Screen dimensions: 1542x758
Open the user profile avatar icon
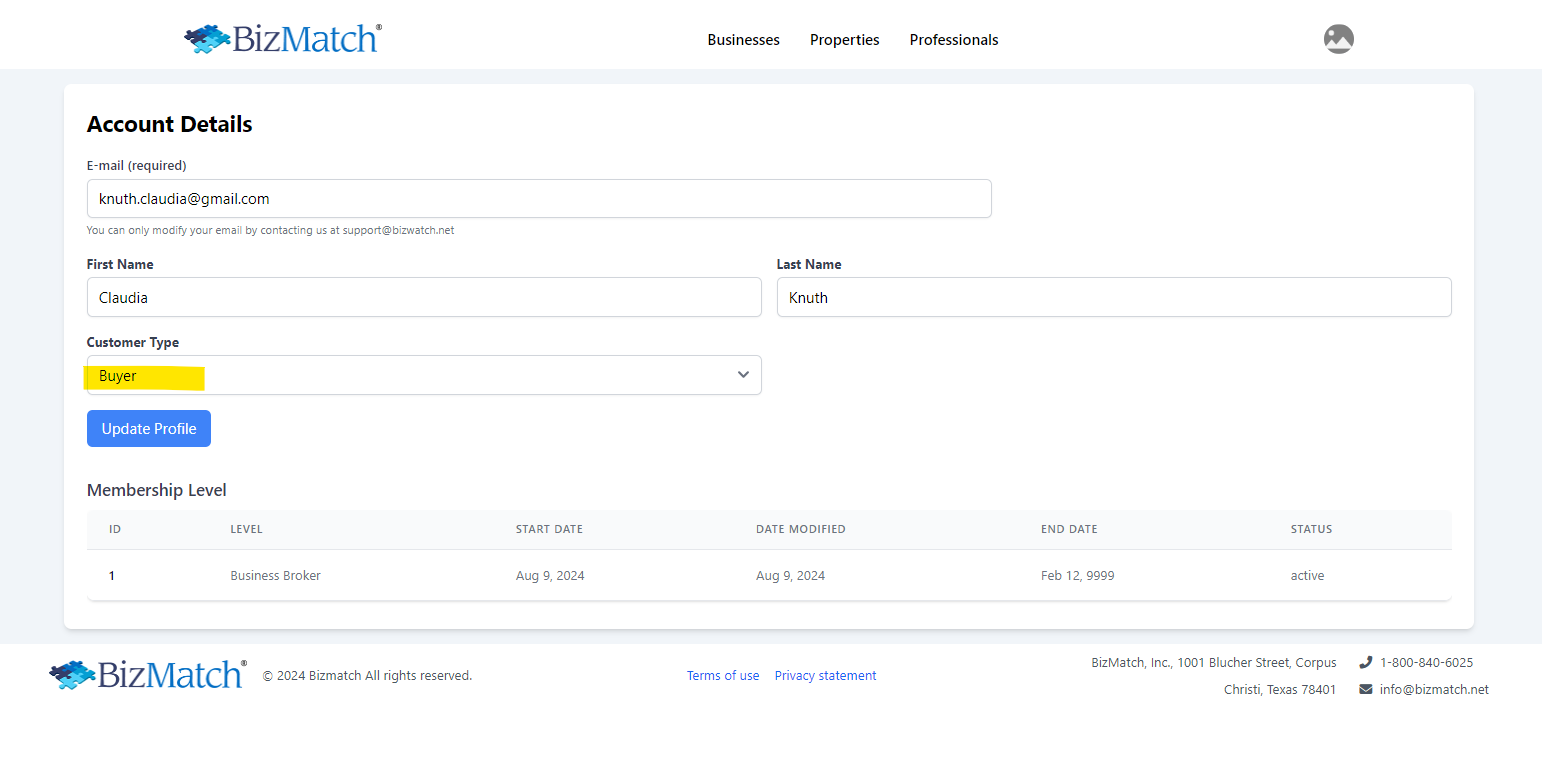pos(1338,39)
